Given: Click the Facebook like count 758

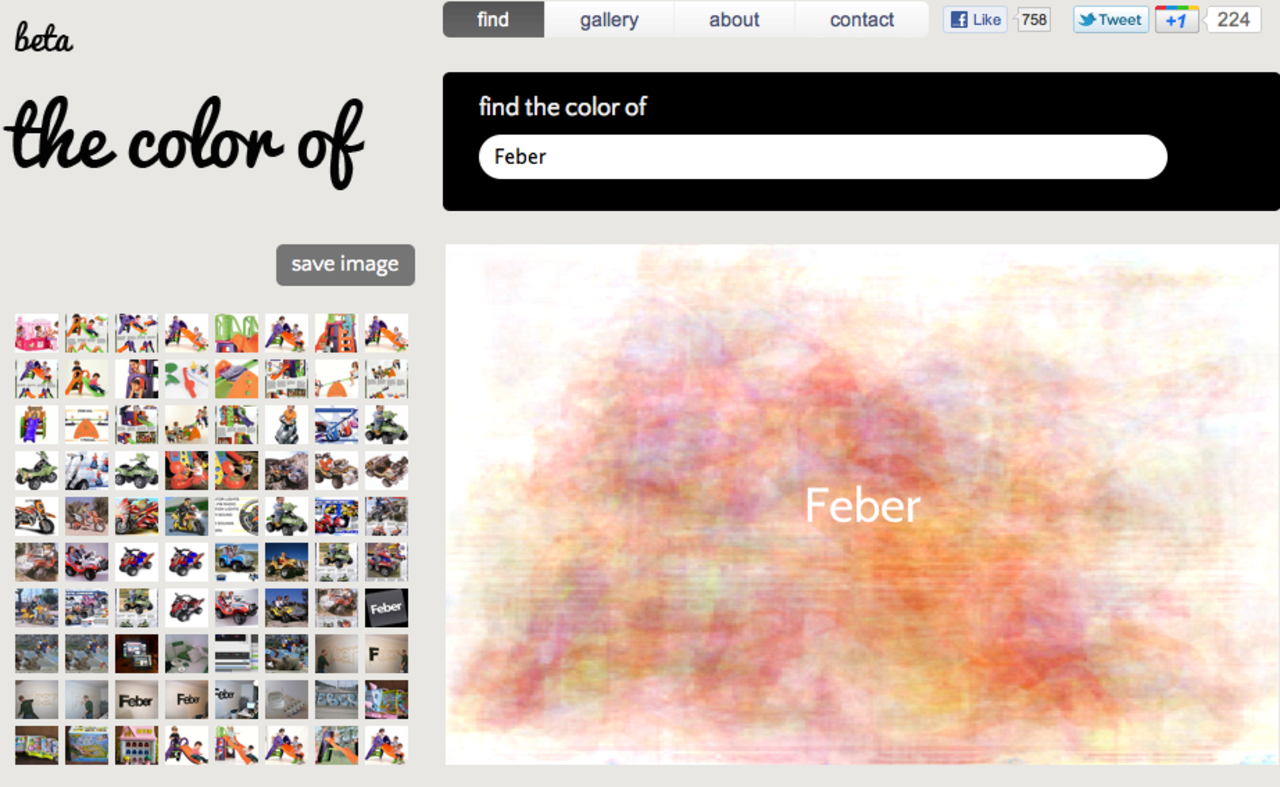Looking at the screenshot, I should coord(1033,20).
